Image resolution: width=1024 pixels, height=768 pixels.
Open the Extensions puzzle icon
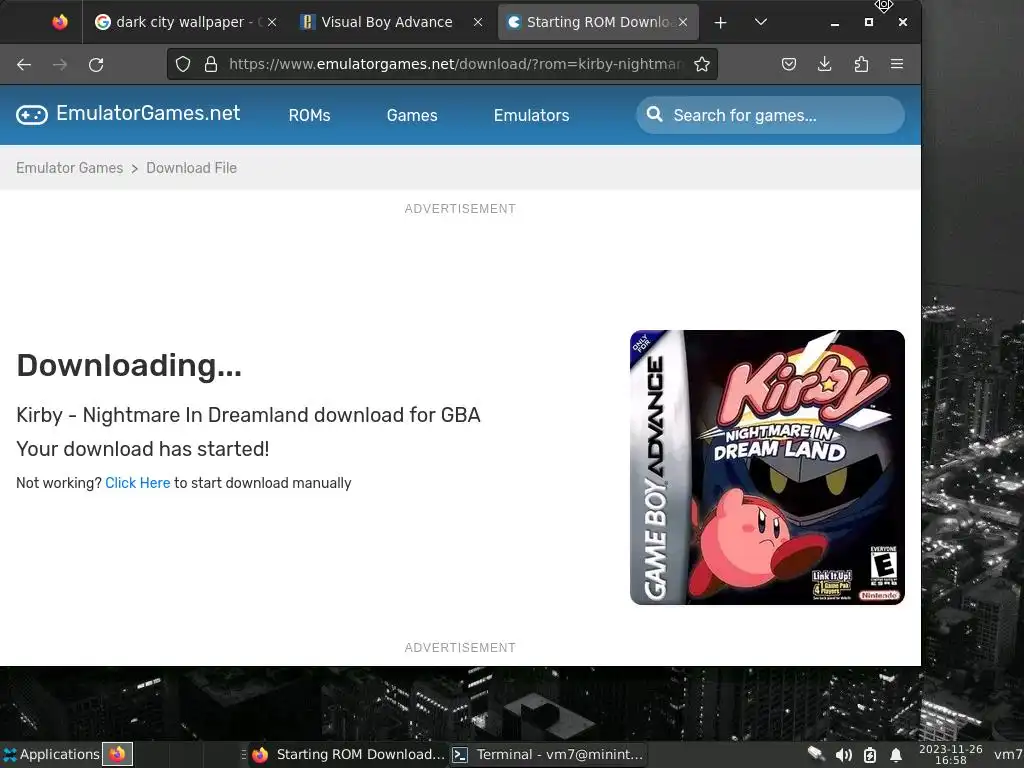[x=861, y=64]
